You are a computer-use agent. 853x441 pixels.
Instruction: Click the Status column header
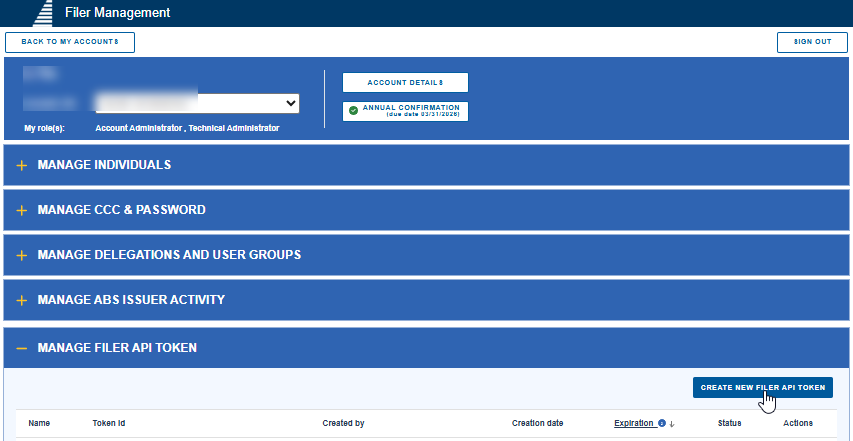(x=730, y=423)
